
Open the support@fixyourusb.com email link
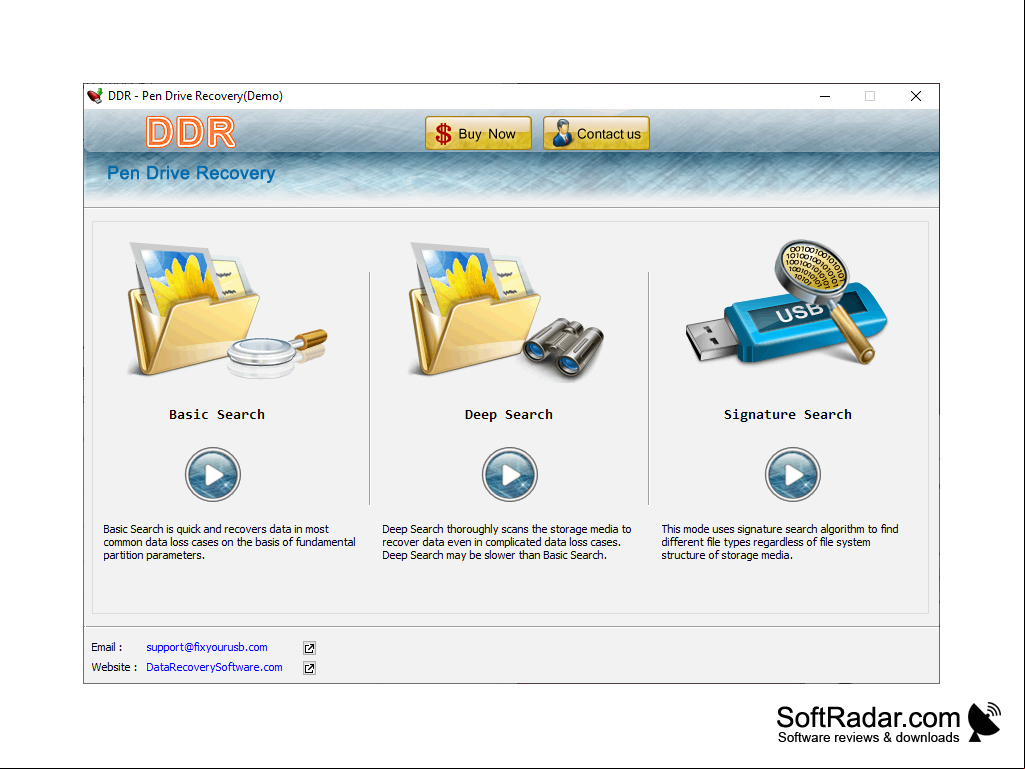coord(207,647)
